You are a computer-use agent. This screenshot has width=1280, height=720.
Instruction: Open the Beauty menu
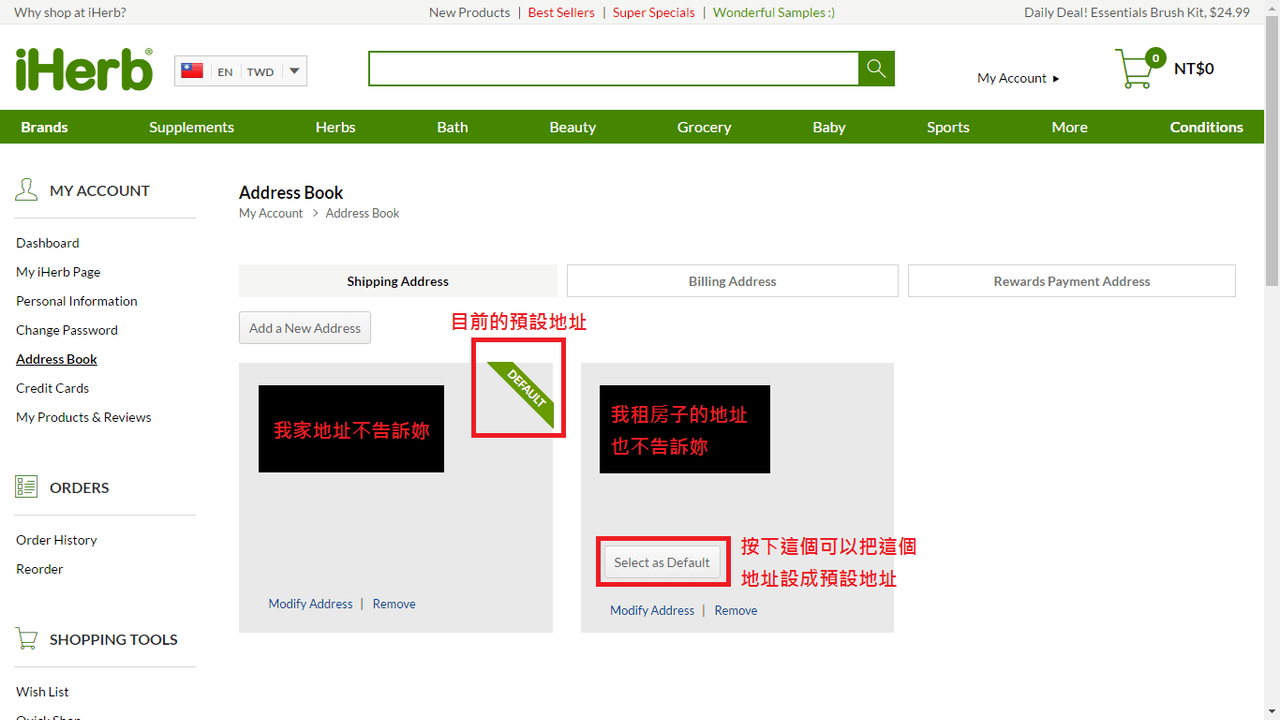573,127
